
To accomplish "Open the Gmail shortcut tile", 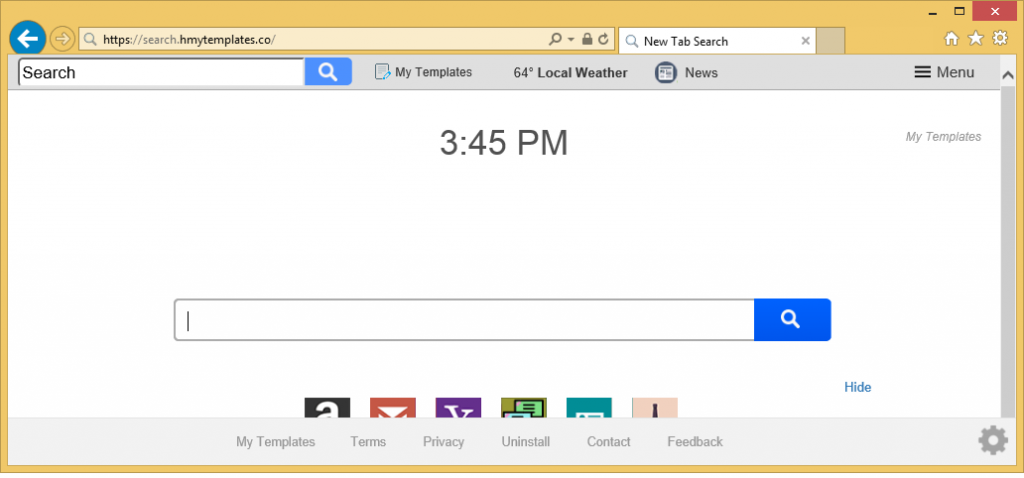I will (392, 408).
